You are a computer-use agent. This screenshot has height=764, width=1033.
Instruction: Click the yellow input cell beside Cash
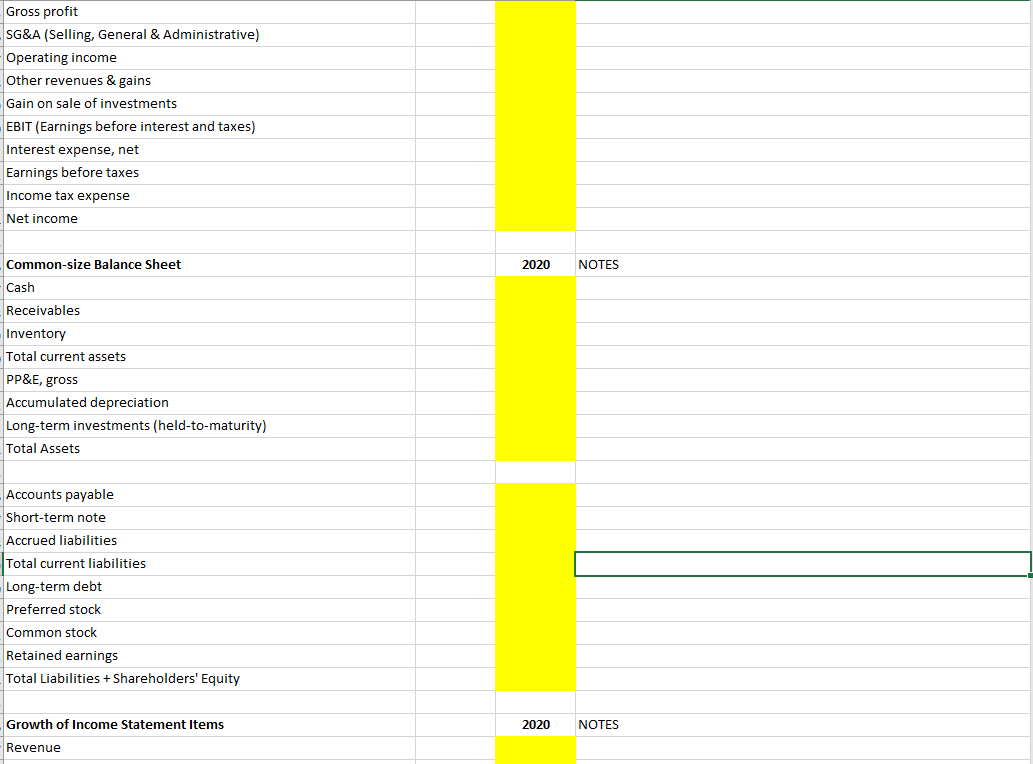(x=535, y=287)
